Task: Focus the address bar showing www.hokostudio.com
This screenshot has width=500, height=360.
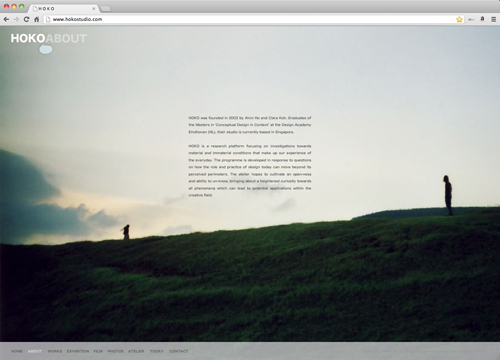Action: point(250,19)
